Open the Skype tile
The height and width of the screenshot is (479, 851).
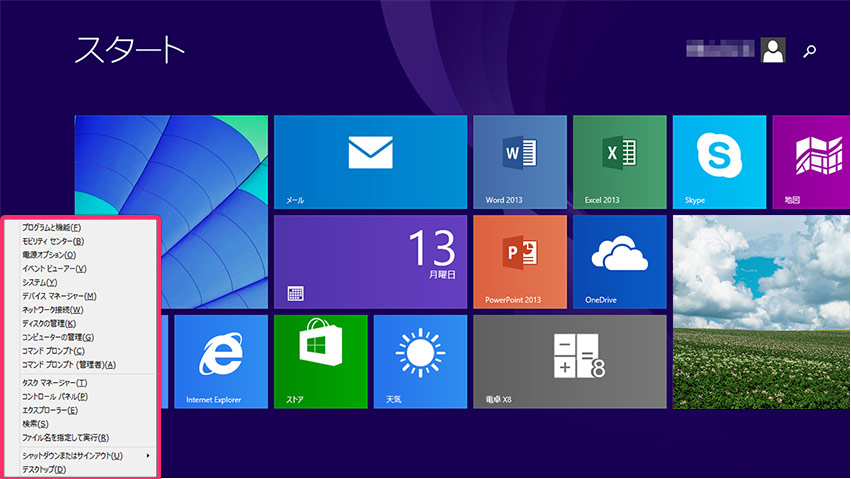(719, 162)
